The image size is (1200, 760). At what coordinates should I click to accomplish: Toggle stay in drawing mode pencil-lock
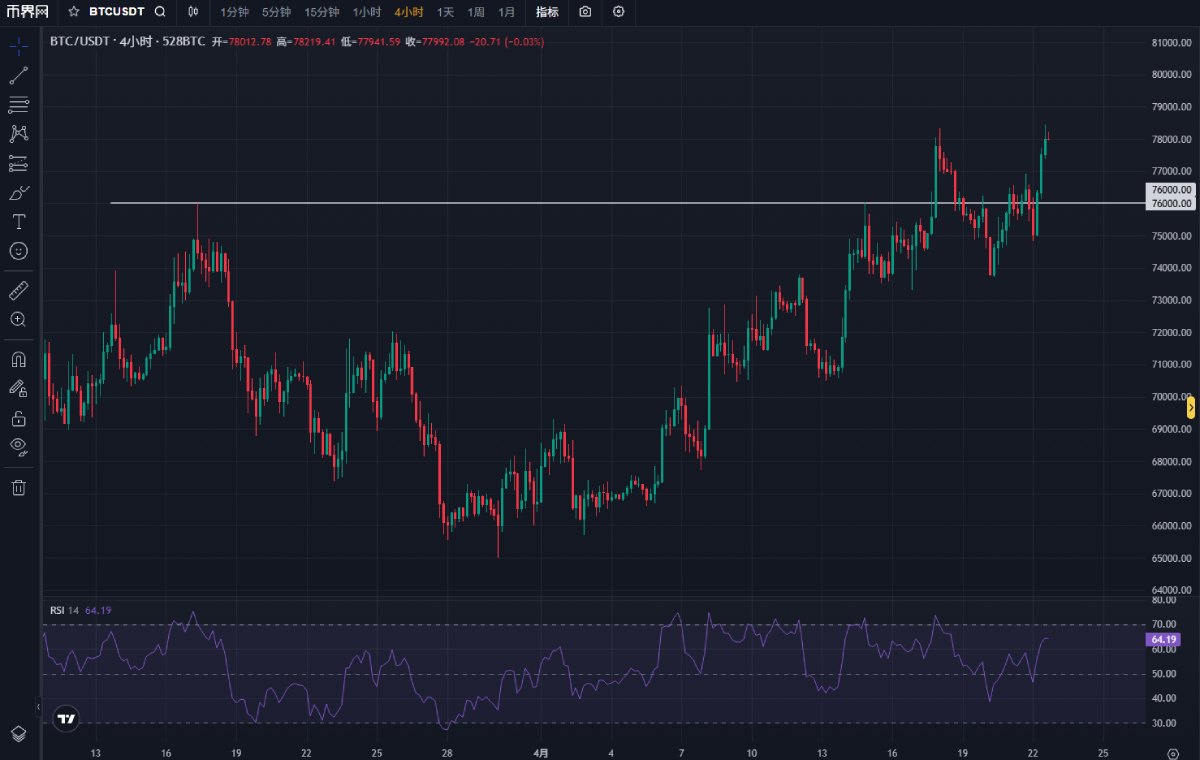click(x=18, y=388)
